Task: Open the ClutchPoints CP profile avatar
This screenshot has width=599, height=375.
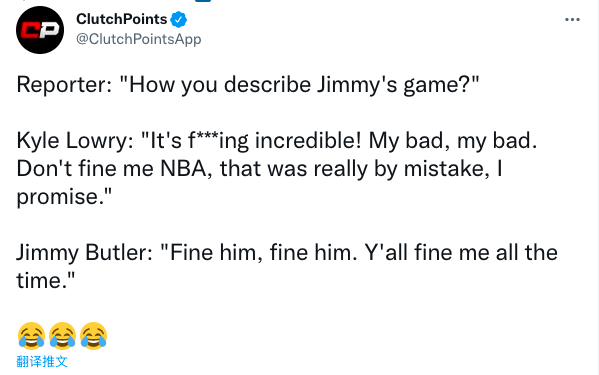Action: pos(40,30)
